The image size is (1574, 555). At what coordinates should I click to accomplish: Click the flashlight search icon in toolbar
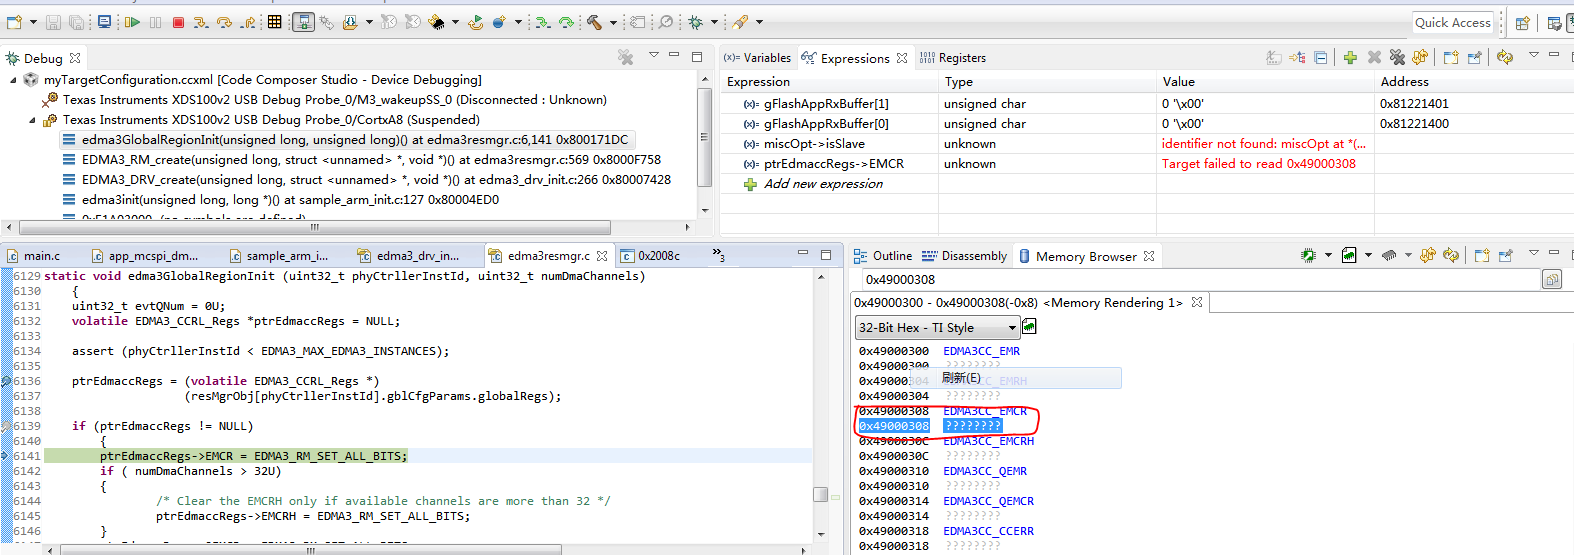click(739, 22)
